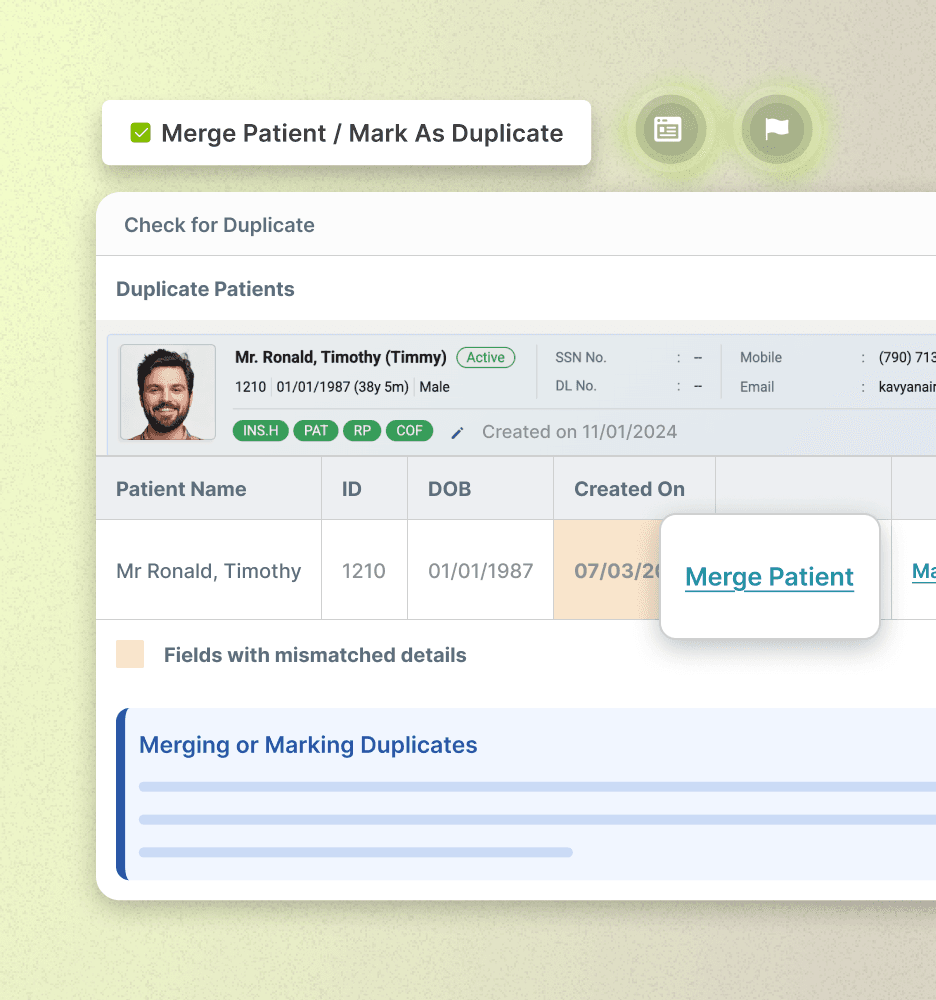Click the highlighted 07/03 Created On cell
This screenshot has height=1000, width=936.
click(607, 570)
